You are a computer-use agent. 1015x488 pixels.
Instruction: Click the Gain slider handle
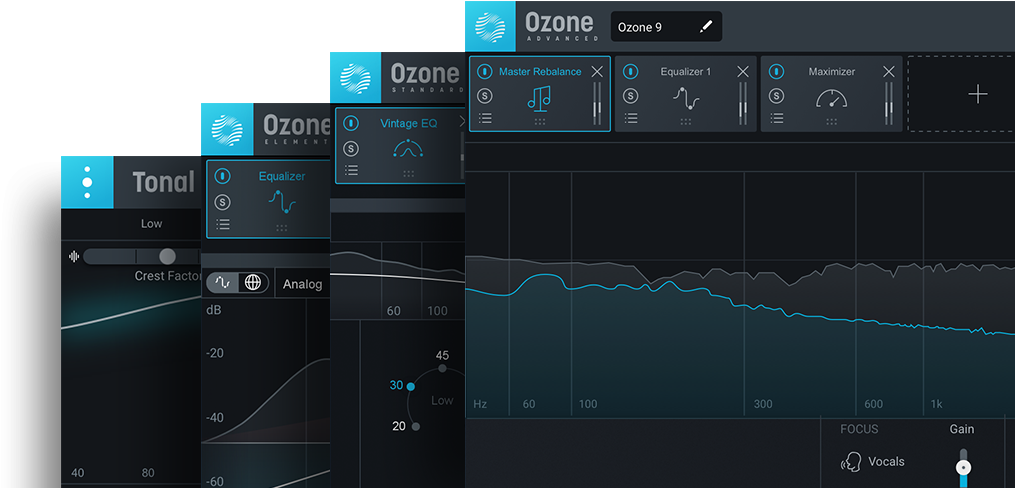coord(964,467)
